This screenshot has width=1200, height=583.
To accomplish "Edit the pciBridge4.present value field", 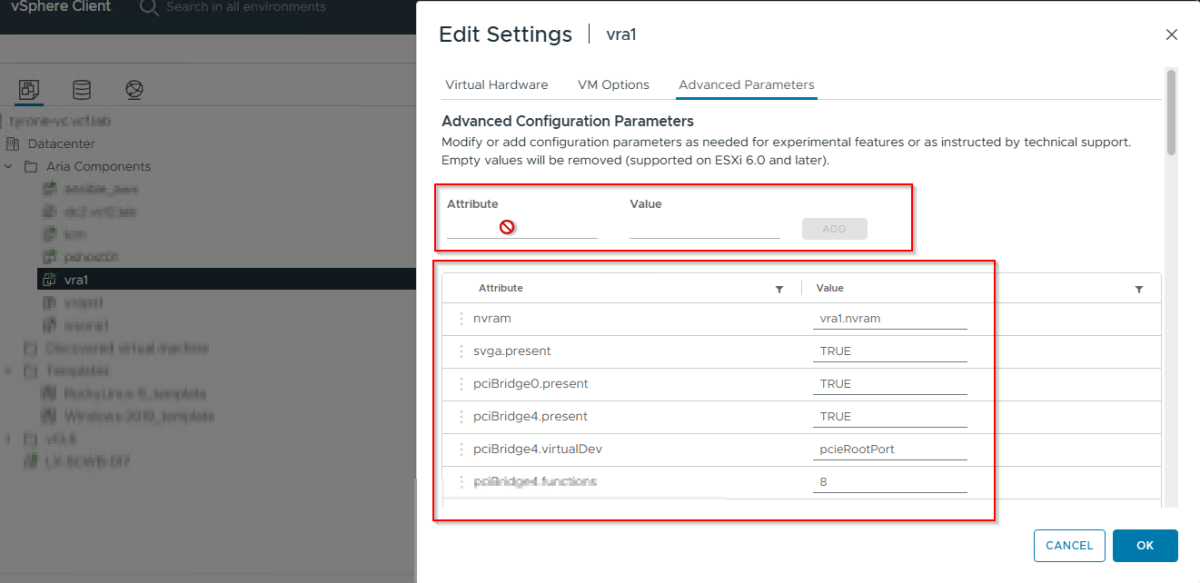I will [x=890, y=416].
